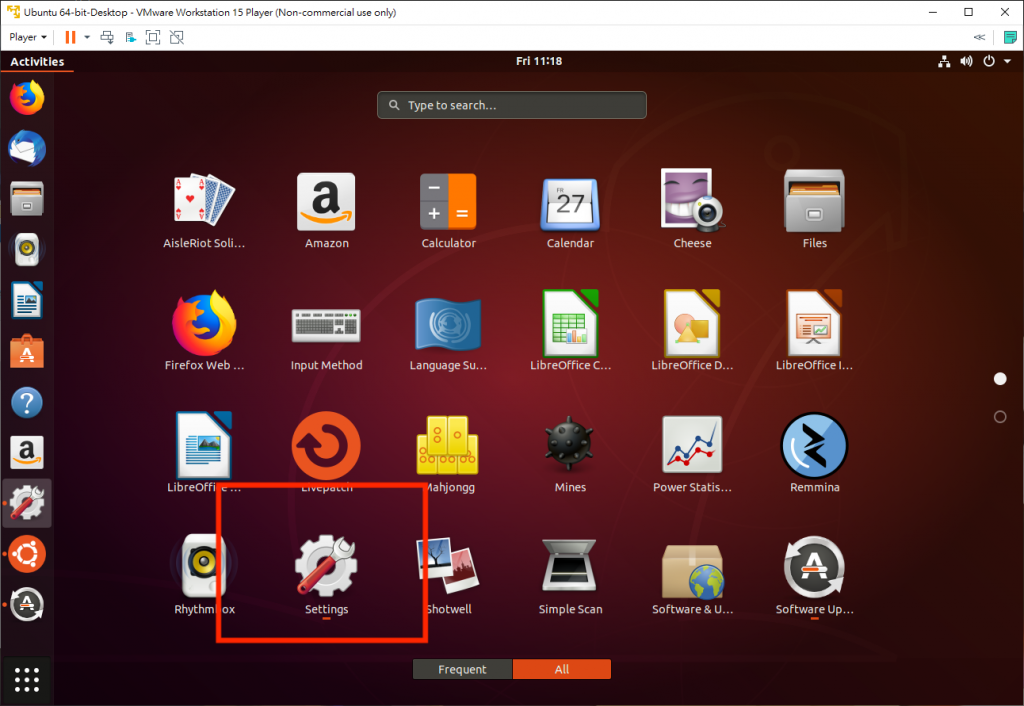Launch Shotwell photo manager
The height and width of the screenshot is (706, 1024).
[448, 575]
